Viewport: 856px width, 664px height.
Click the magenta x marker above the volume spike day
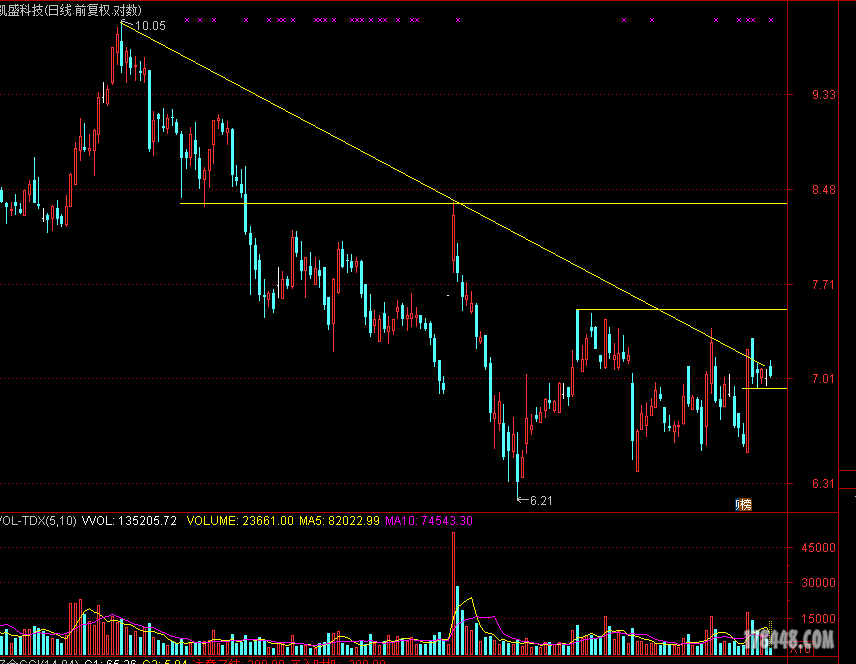[458, 20]
